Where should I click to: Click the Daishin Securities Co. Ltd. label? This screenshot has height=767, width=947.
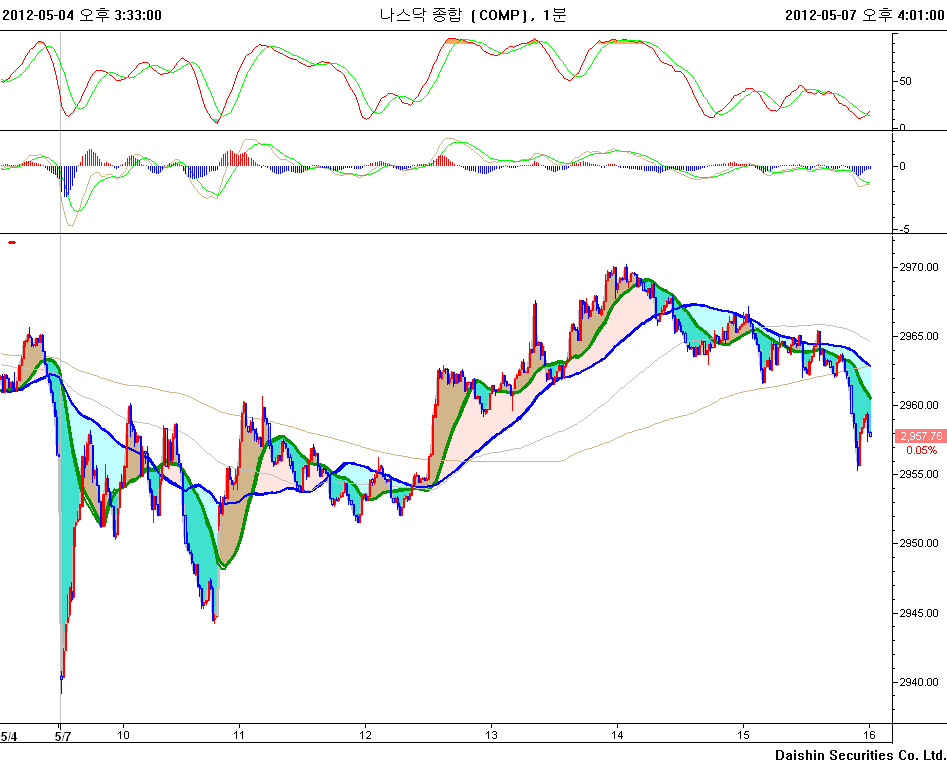(859, 754)
